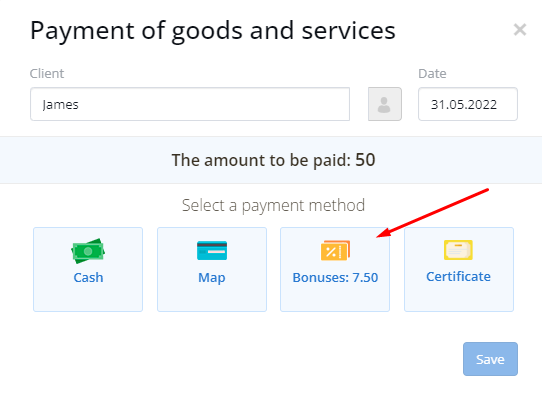The height and width of the screenshot is (399, 542).
Task: Save the payment
Action: pos(490,359)
